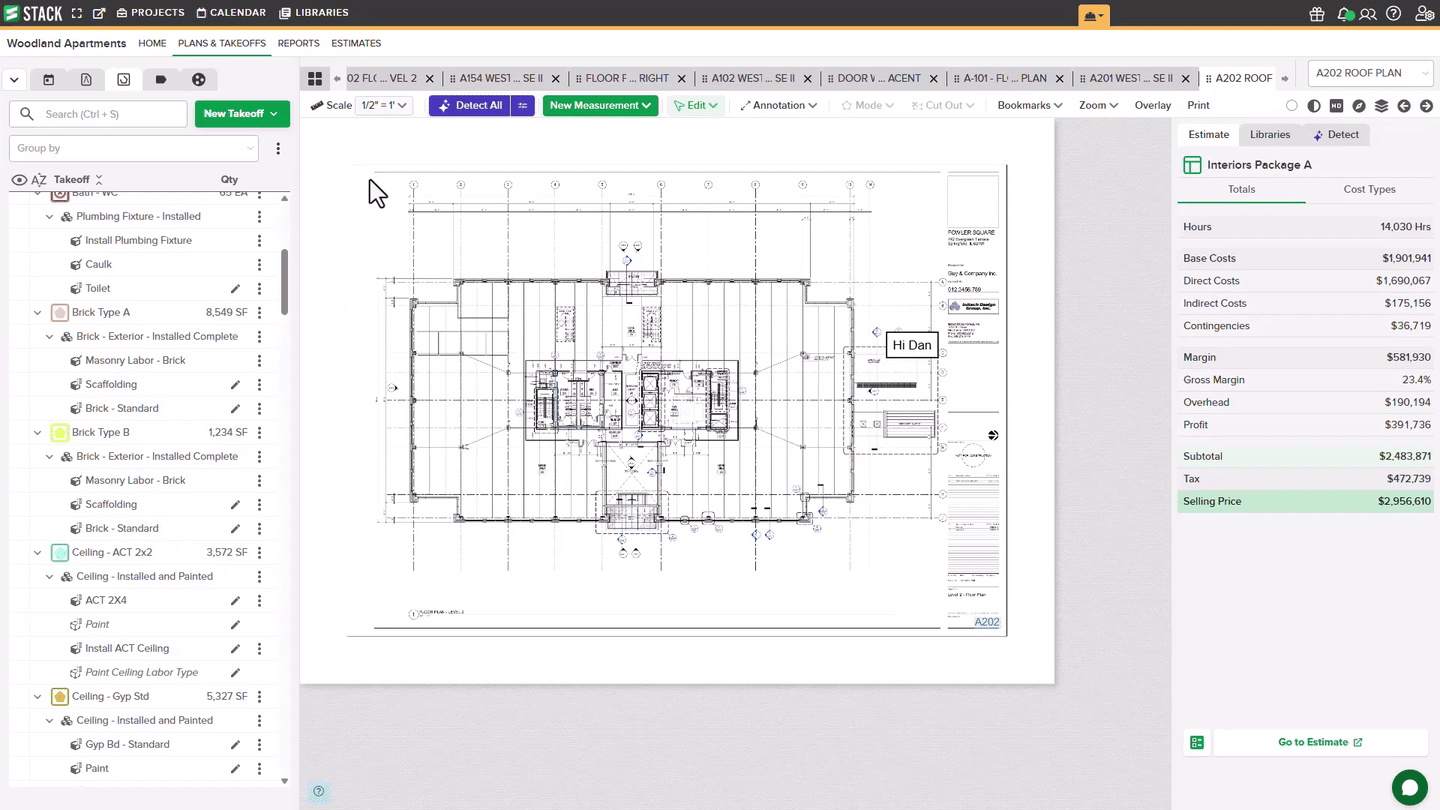Collapse Brick Type A takeoff
The width and height of the screenshot is (1440, 810).
click(37, 312)
